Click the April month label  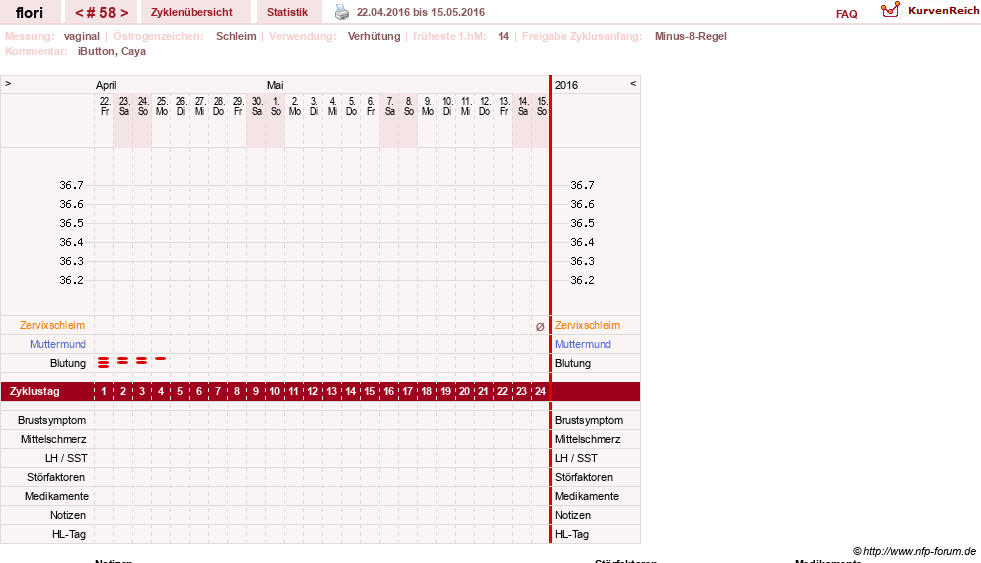pos(106,85)
